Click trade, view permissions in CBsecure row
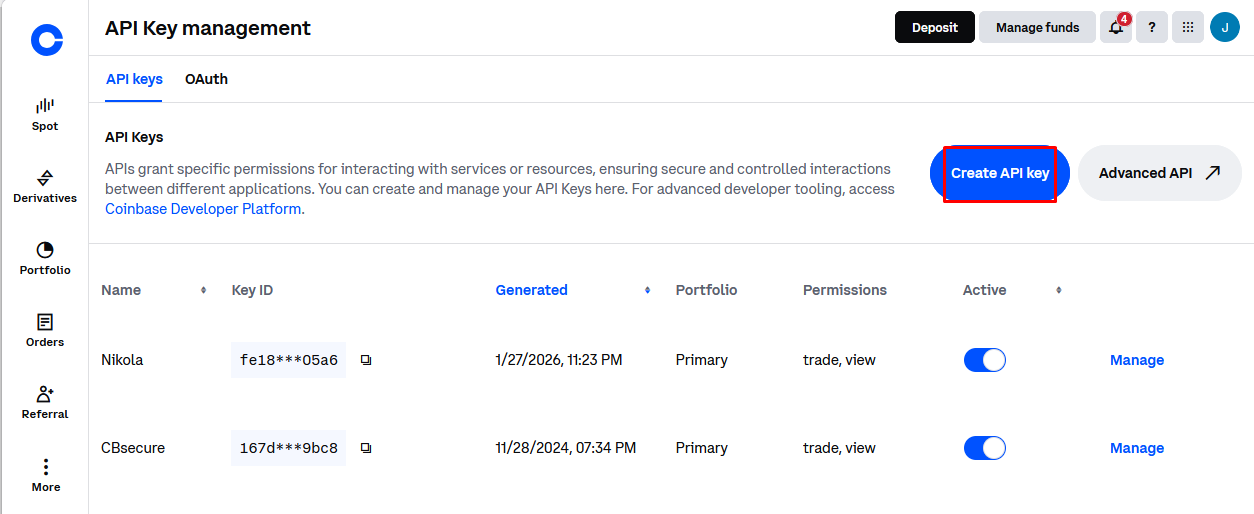This screenshot has height=514, width=1254. [x=839, y=448]
